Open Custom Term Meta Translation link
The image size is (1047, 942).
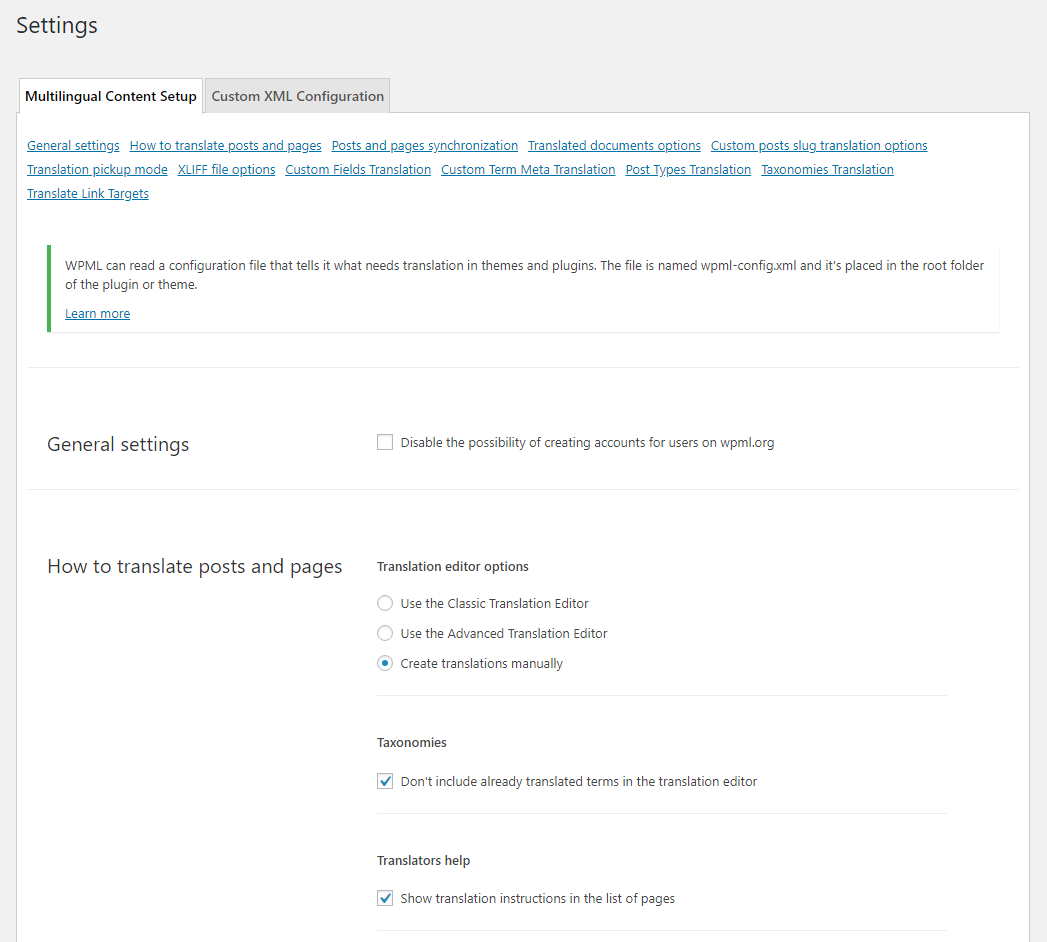528,170
